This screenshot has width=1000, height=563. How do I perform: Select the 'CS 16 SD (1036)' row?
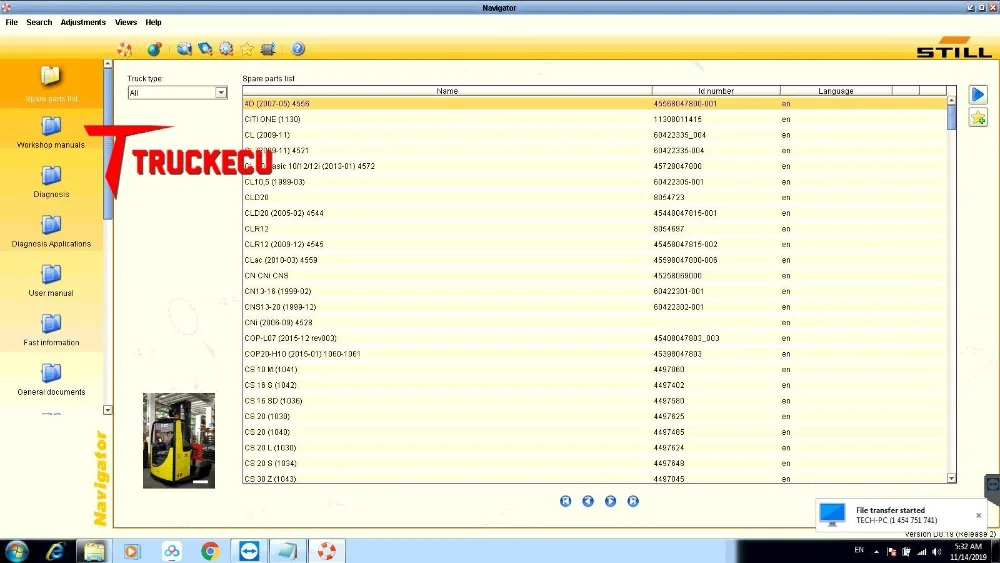[594, 400]
